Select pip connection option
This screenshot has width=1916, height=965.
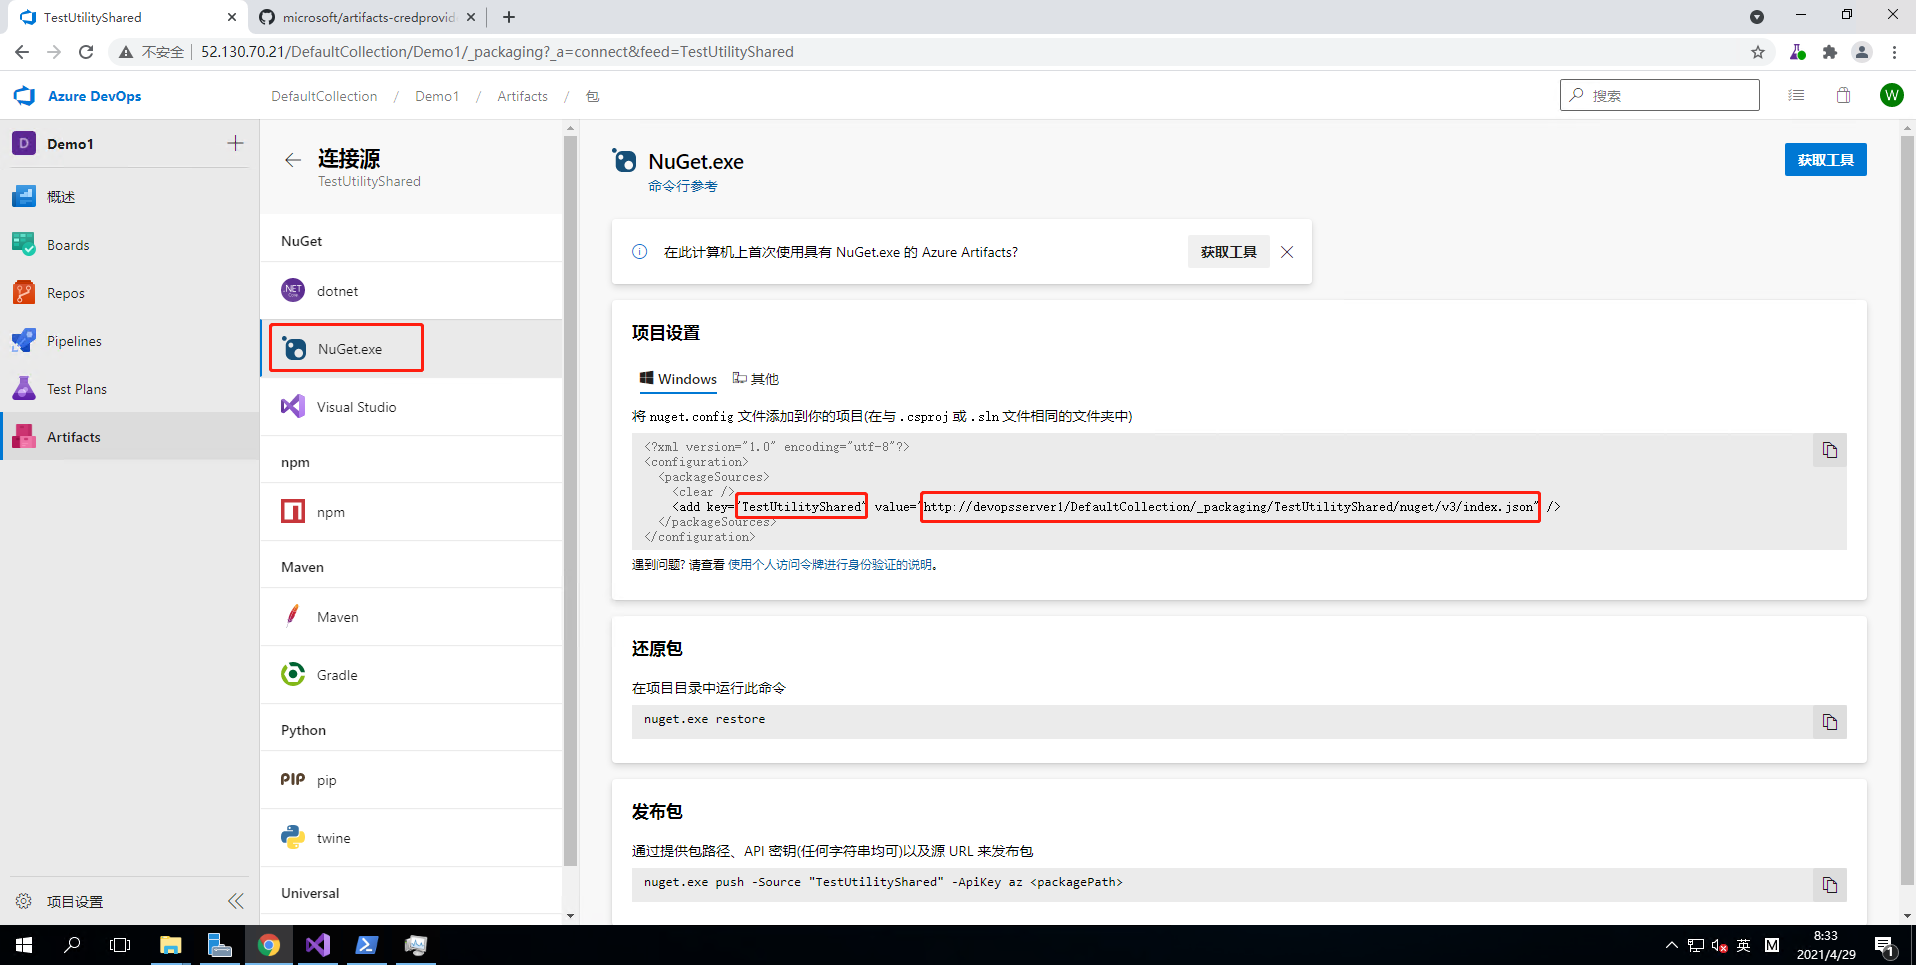[411, 780]
